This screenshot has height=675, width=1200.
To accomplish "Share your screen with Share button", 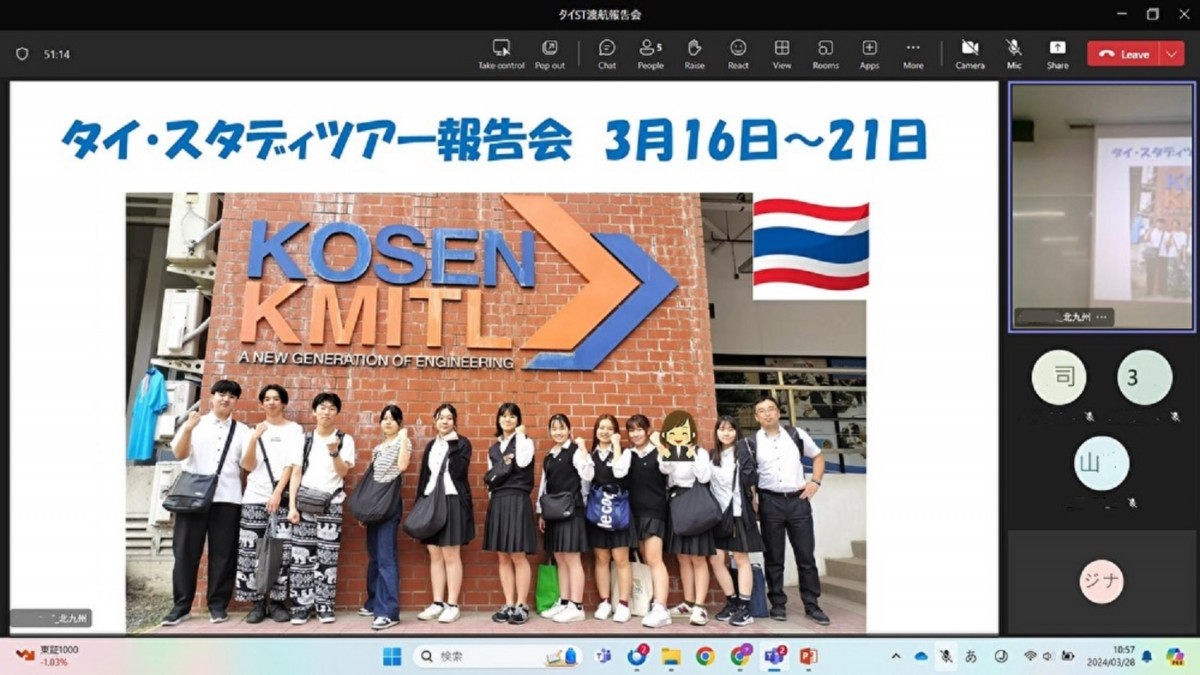I will point(1057,54).
